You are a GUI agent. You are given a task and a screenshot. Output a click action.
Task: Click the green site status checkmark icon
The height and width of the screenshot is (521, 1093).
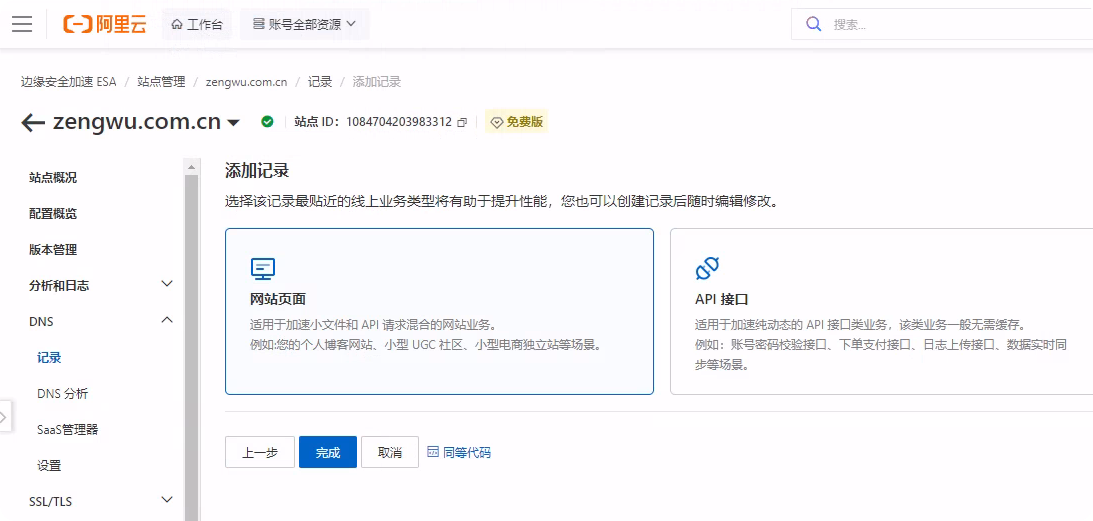[267, 122]
